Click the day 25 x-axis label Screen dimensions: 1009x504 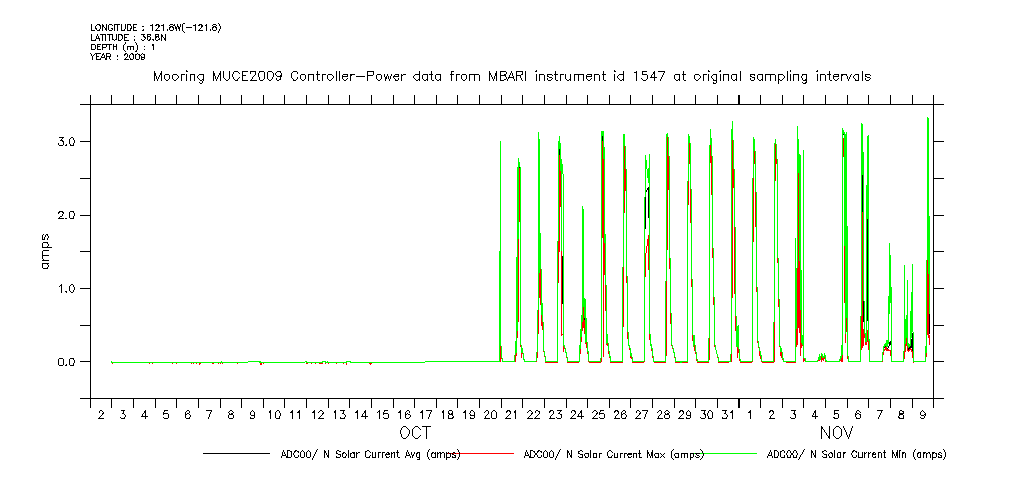[599, 414]
